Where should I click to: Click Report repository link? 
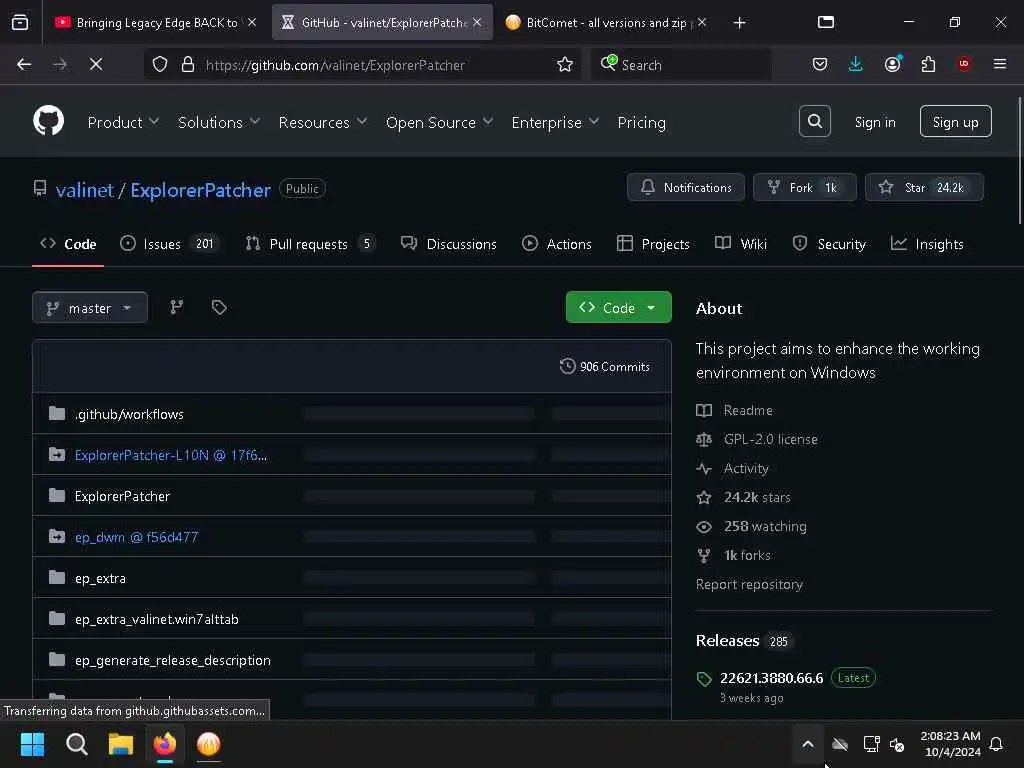coord(749,584)
